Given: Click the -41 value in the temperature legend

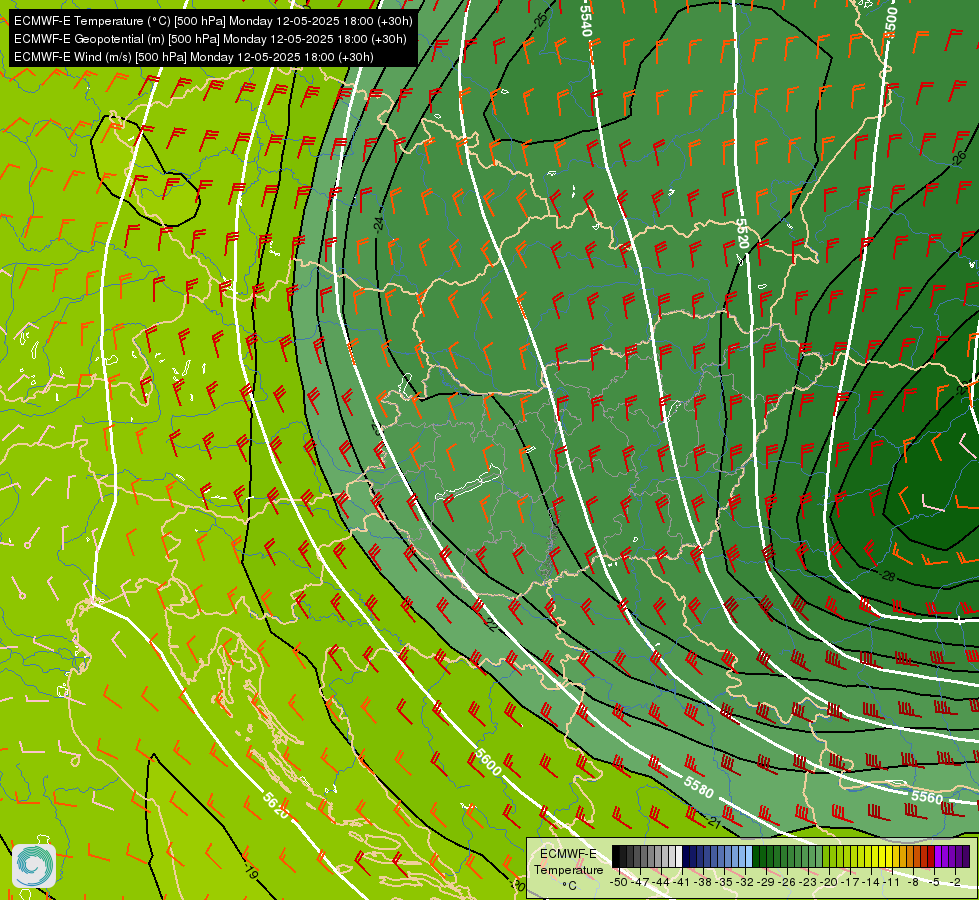Looking at the screenshot, I should [x=683, y=882].
